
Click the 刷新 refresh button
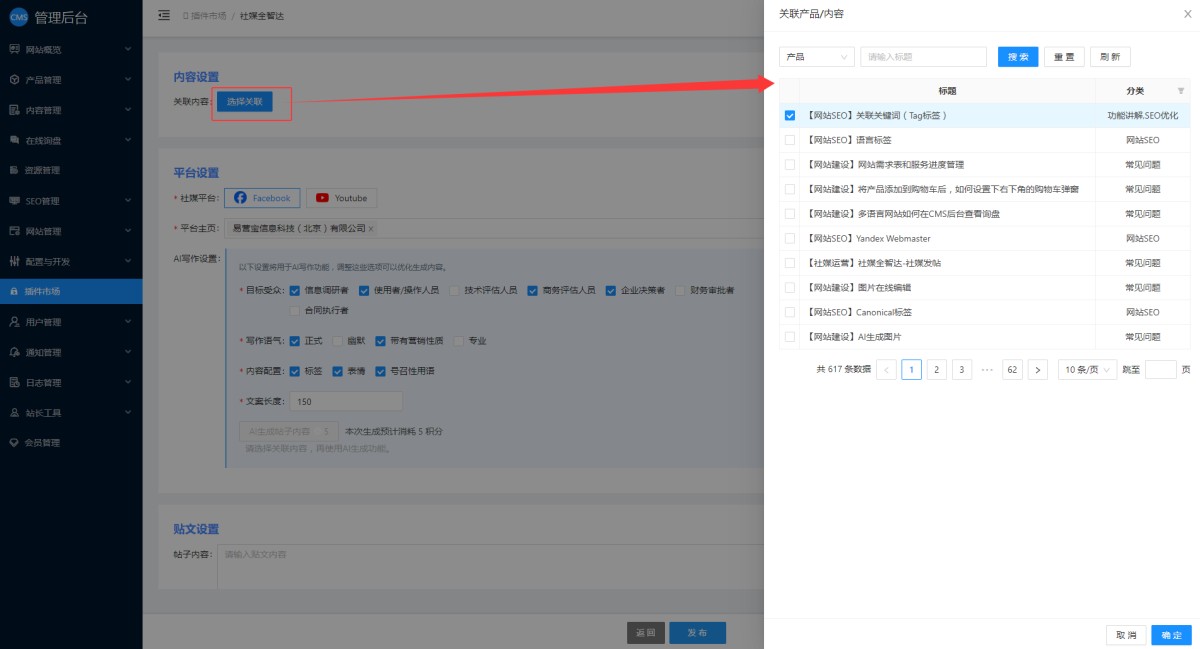pyautogui.click(x=1110, y=57)
